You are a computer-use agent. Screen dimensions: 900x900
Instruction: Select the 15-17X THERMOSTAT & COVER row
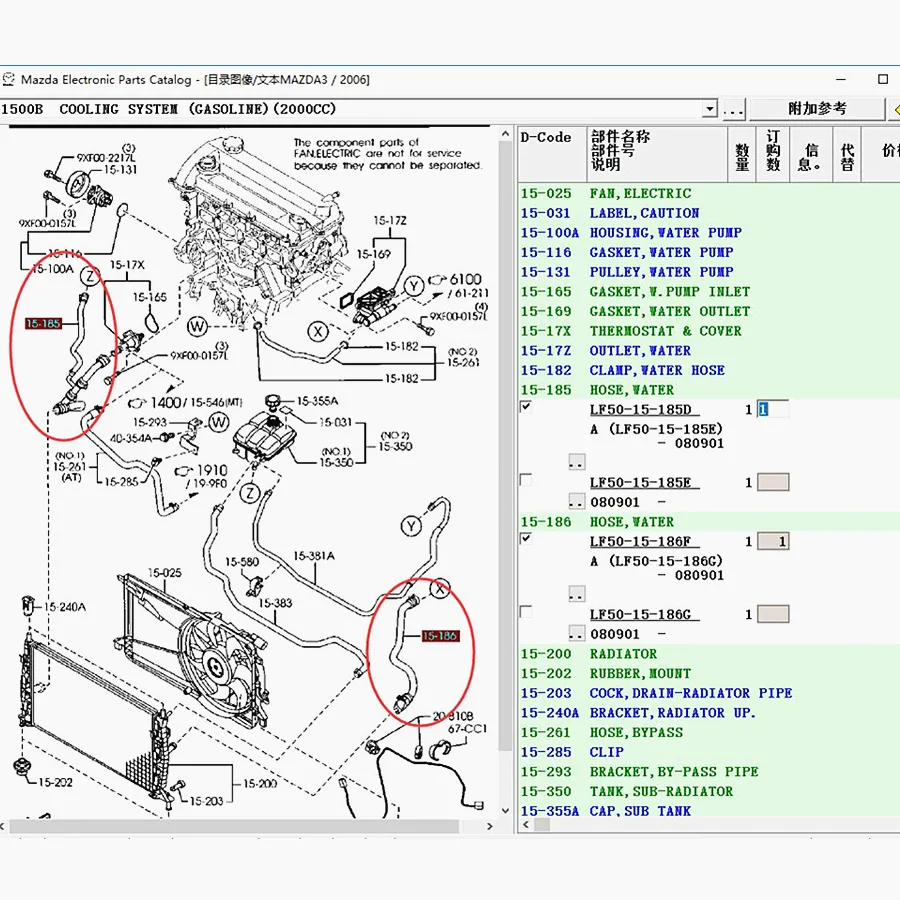pos(709,331)
